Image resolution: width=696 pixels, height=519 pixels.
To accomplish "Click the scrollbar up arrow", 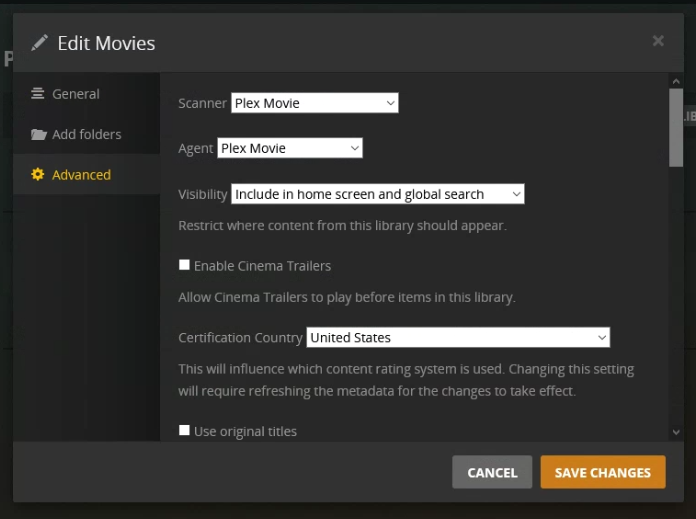I will pyautogui.click(x=676, y=81).
